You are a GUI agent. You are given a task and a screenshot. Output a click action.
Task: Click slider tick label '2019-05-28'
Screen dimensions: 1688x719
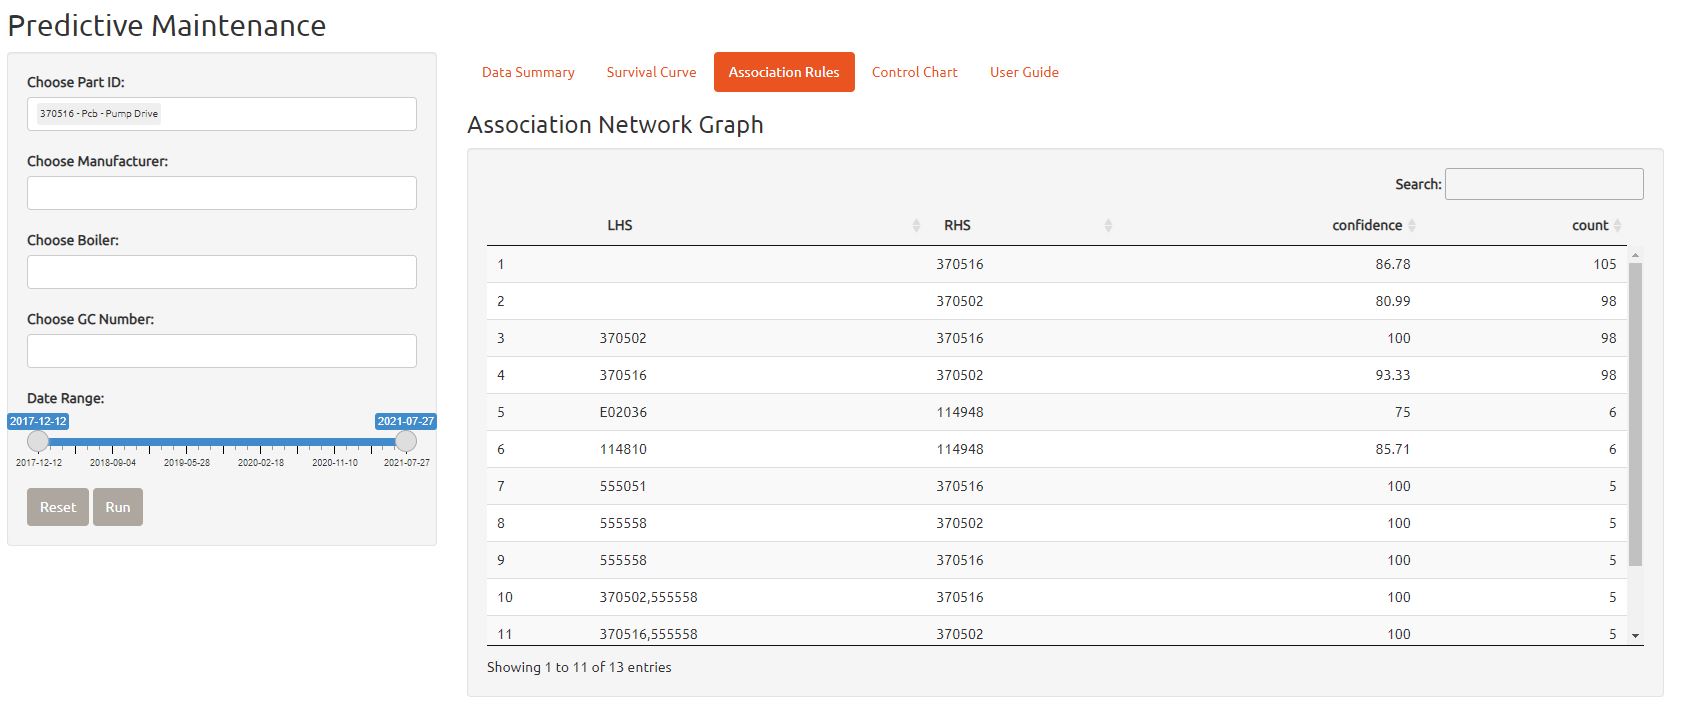(187, 463)
